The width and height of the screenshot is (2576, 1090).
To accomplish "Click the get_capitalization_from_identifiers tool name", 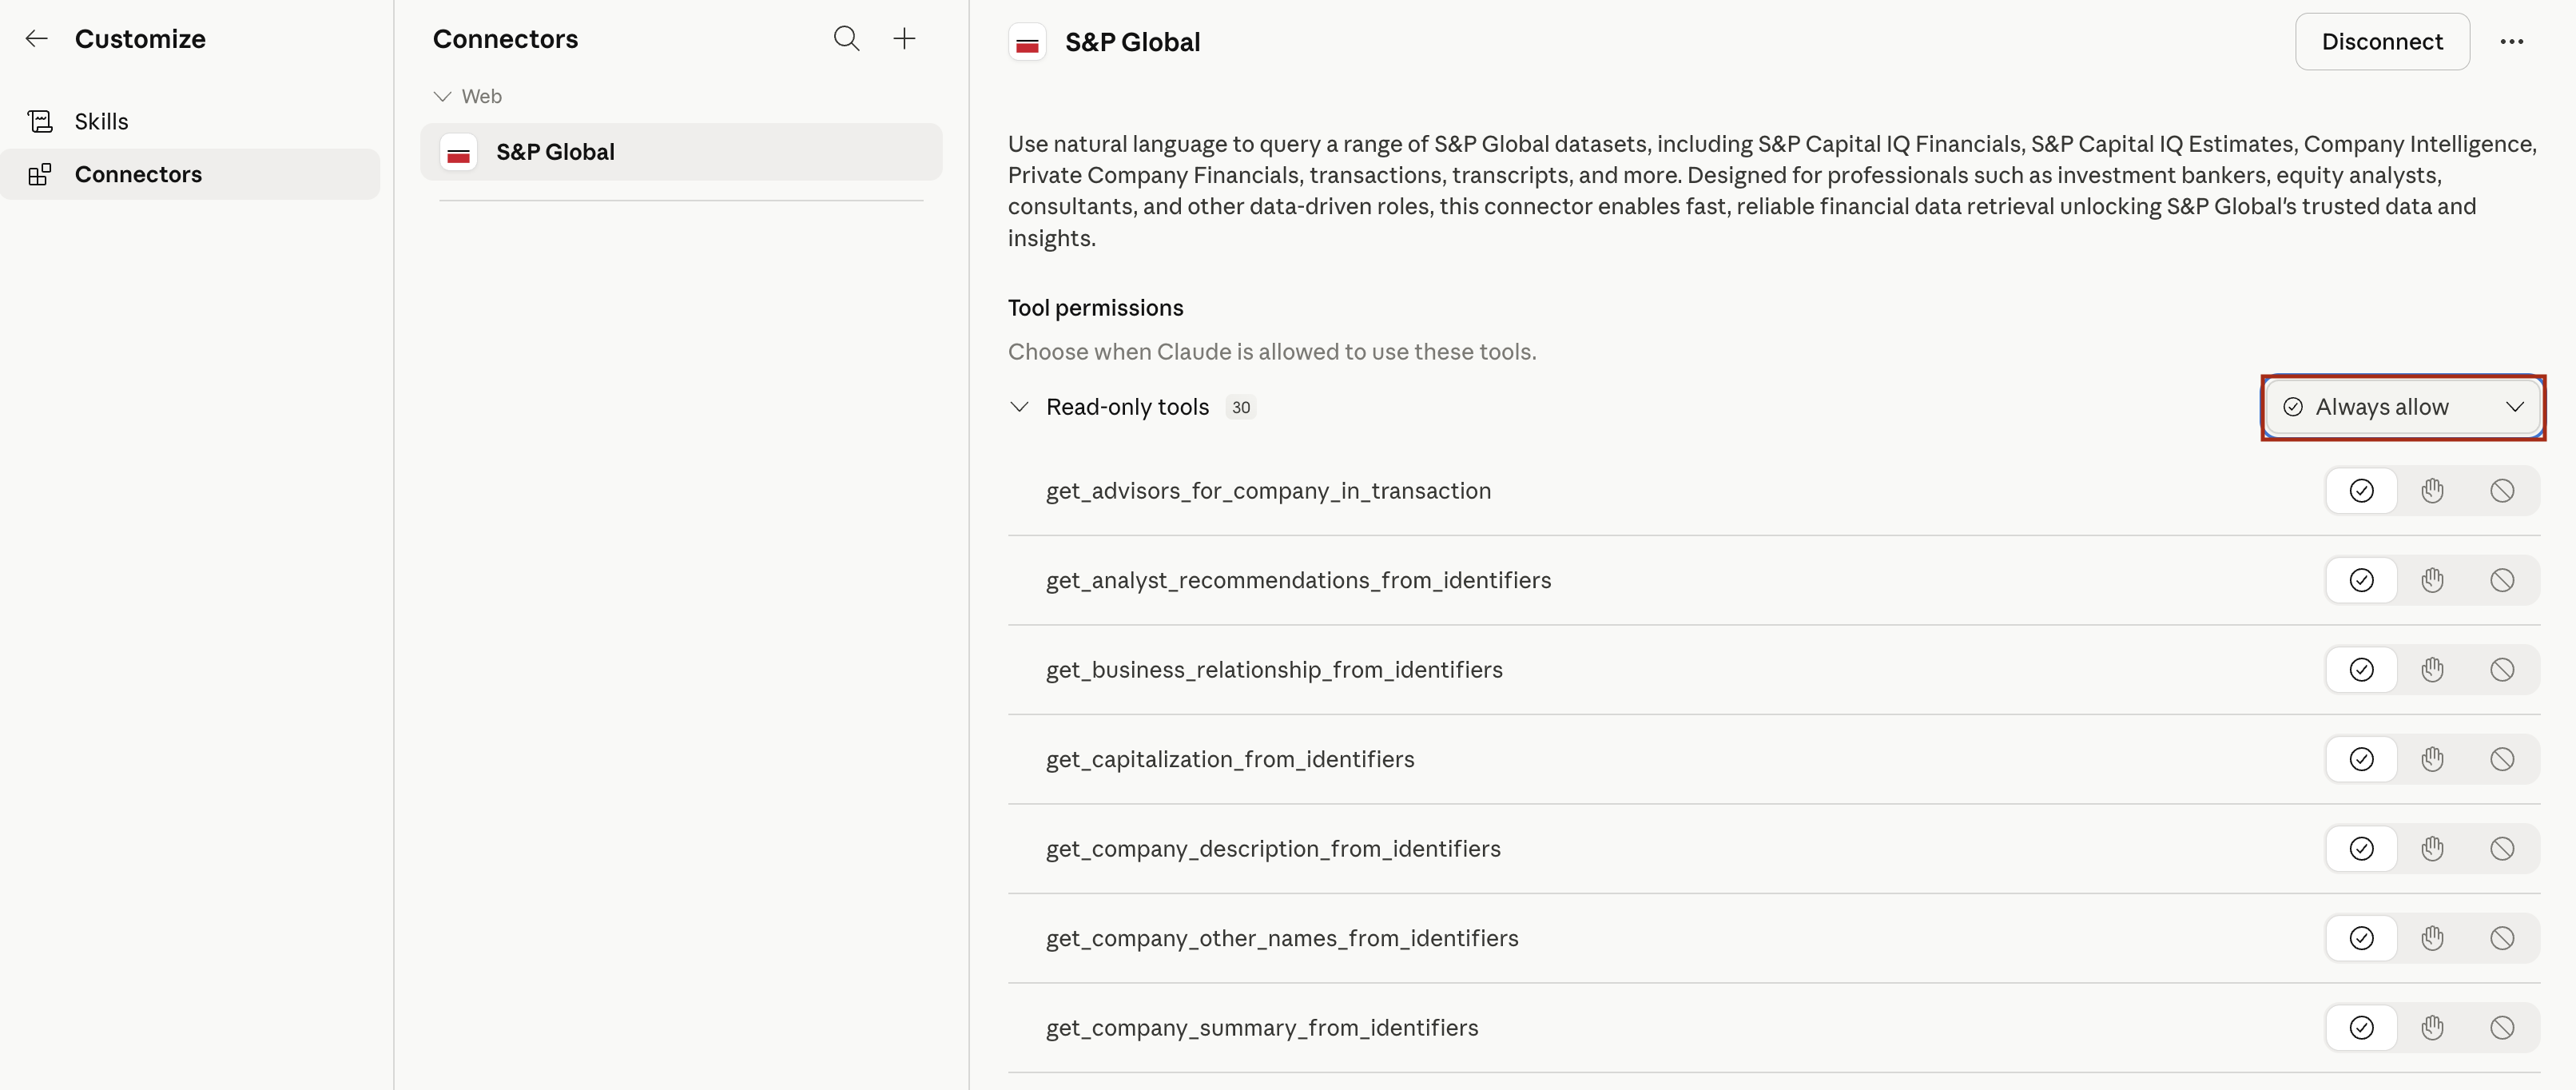I will pos(1230,759).
